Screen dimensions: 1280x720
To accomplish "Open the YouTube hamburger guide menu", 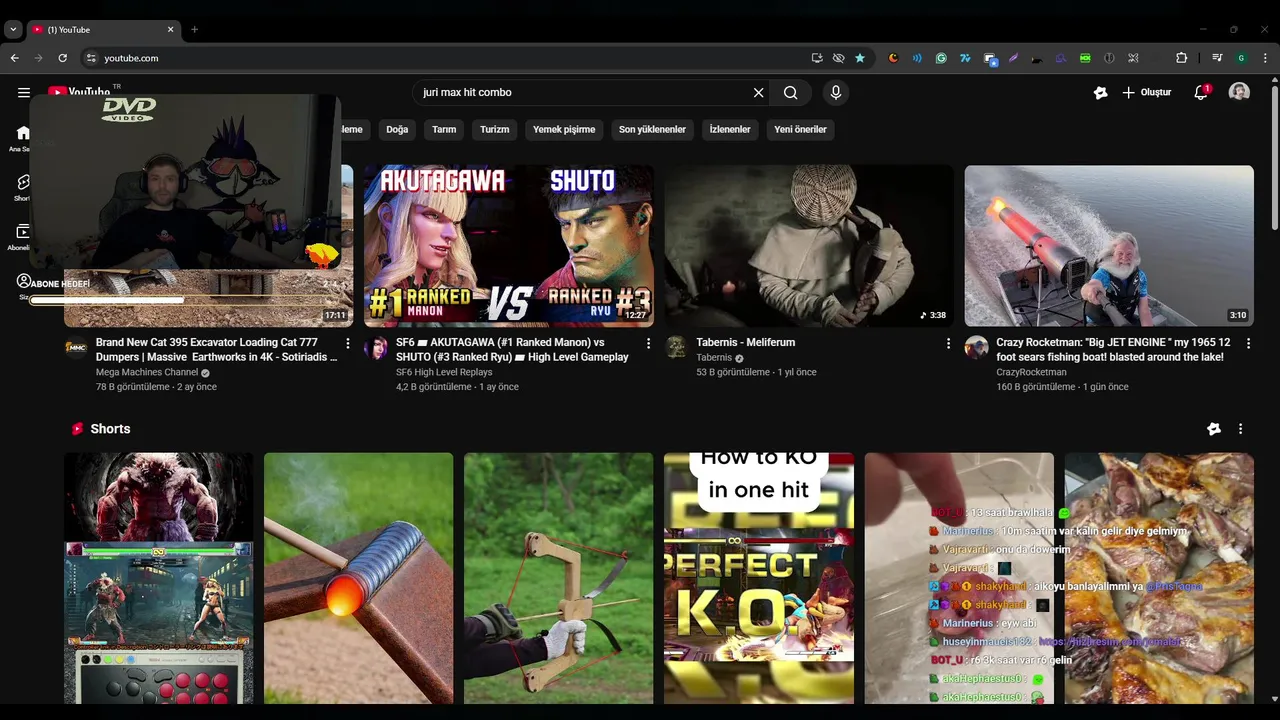I will pyautogui.click(x=23, y=92).
